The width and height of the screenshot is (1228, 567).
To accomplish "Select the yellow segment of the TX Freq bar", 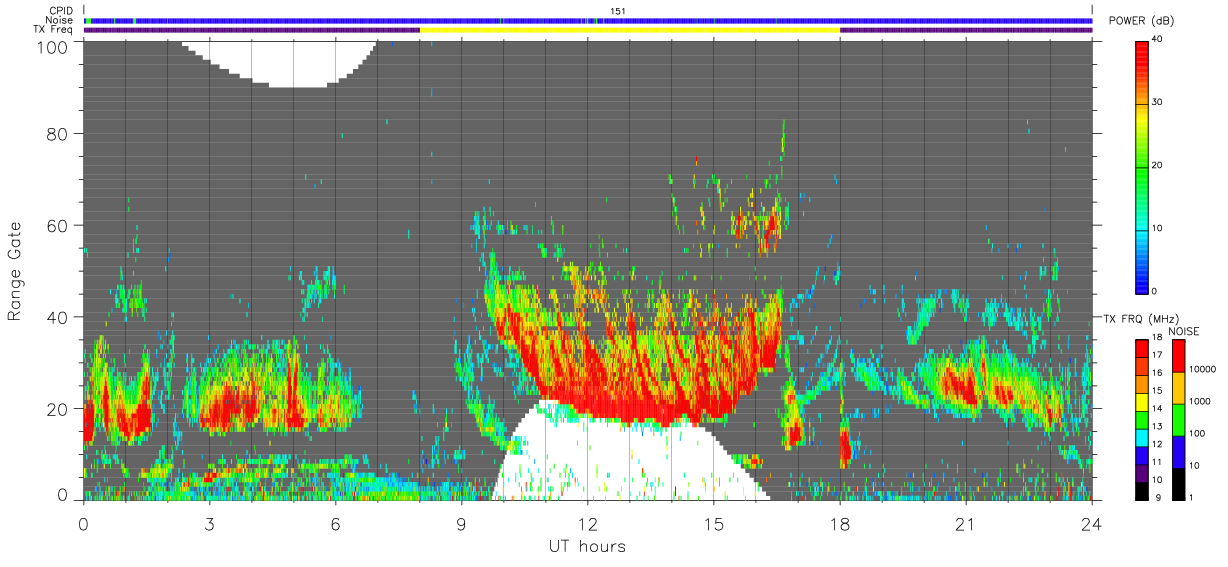I will tap(630, 30).
